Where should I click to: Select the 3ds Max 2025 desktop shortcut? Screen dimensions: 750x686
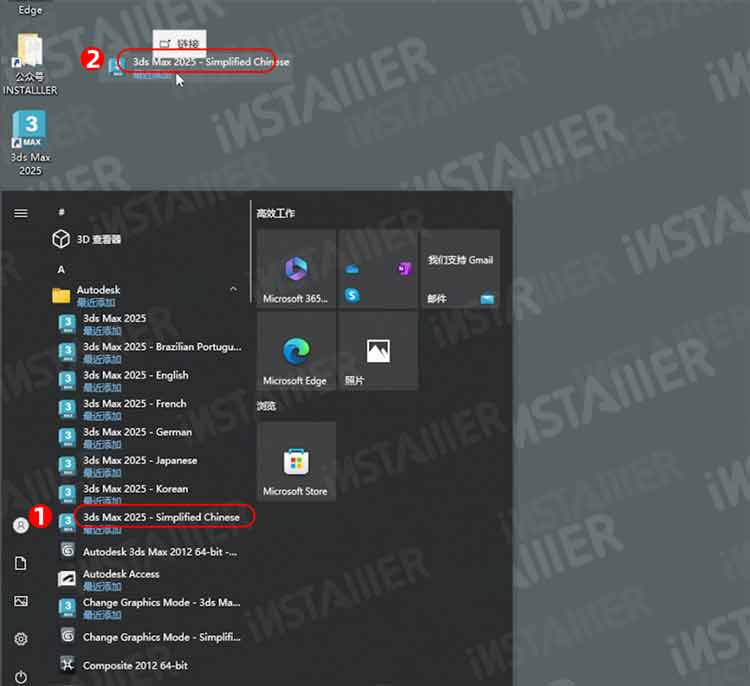point(30,144)
